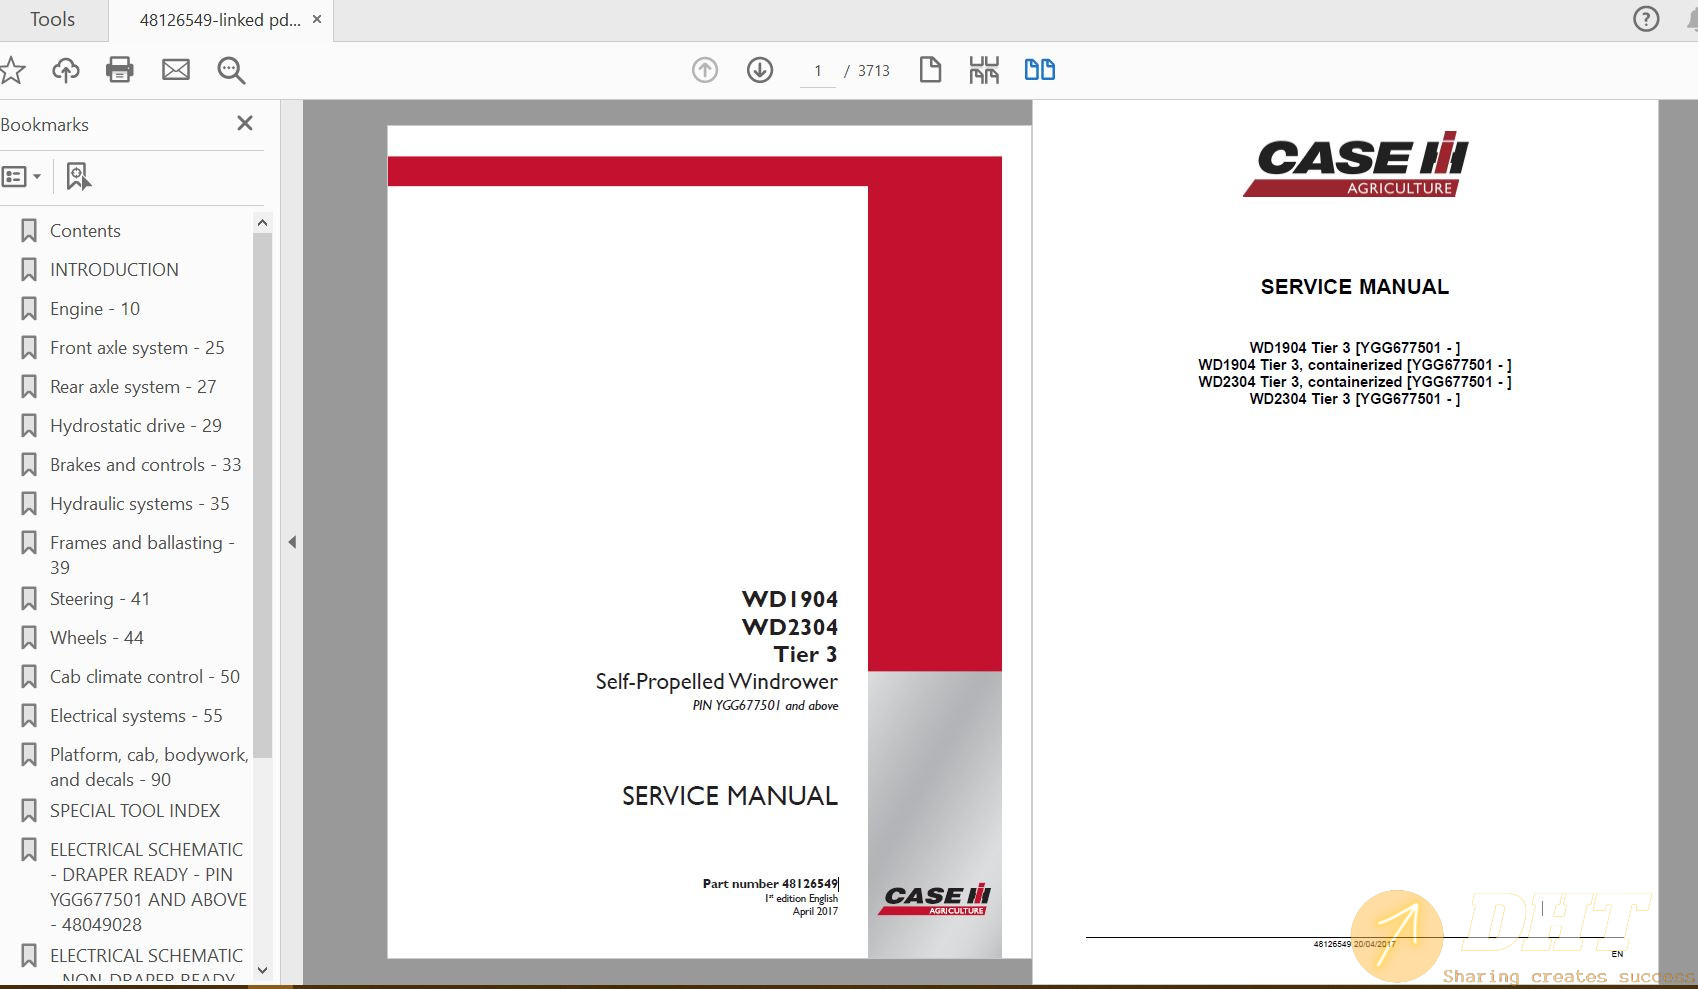Open the Tools tab
The width and height of the screenshot is (1698, 989).
click(52, 19)
